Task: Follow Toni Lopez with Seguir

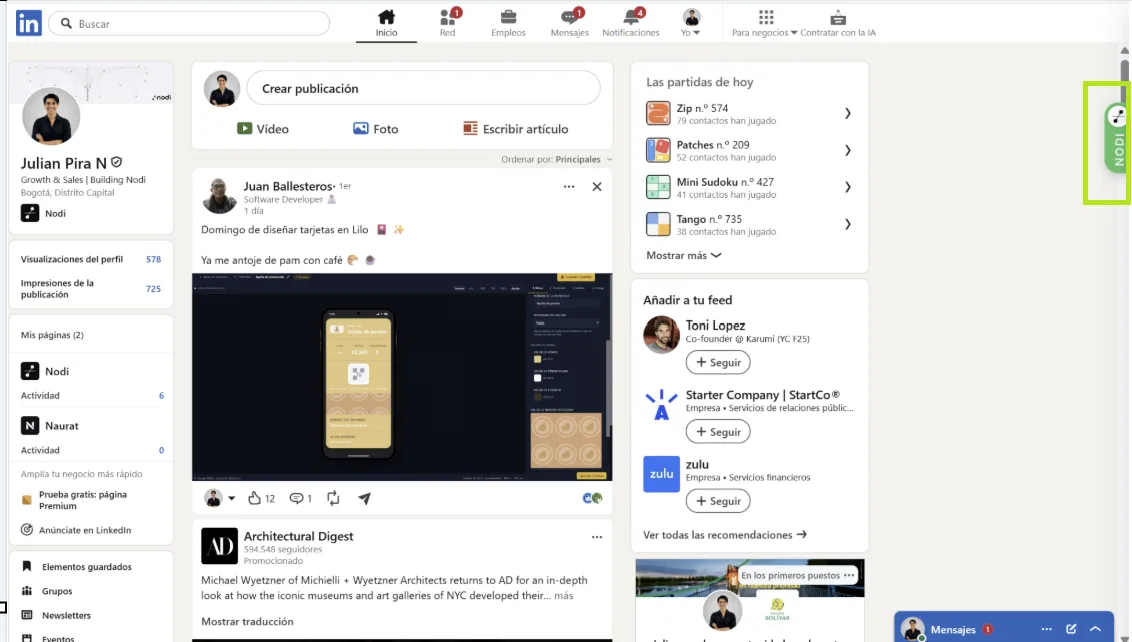Action: click(x=718, y=363)
